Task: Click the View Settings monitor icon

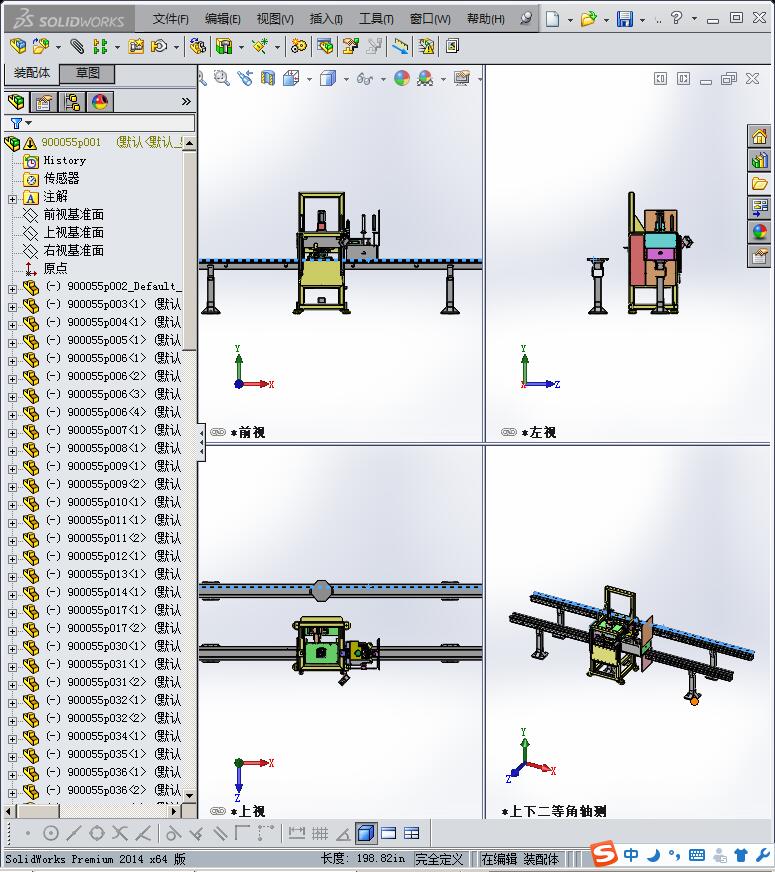Action: pyautogui.click(x=462, y=78)
